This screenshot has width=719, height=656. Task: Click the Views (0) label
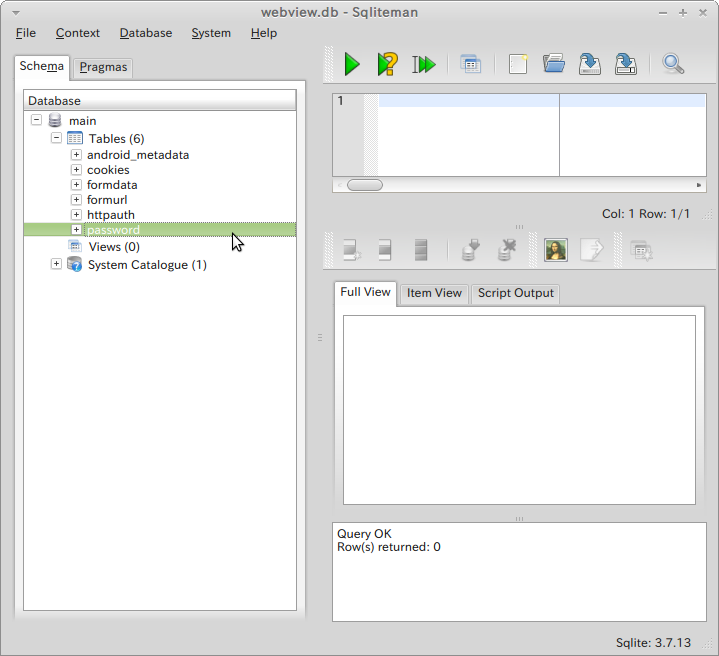coord(114,247)
